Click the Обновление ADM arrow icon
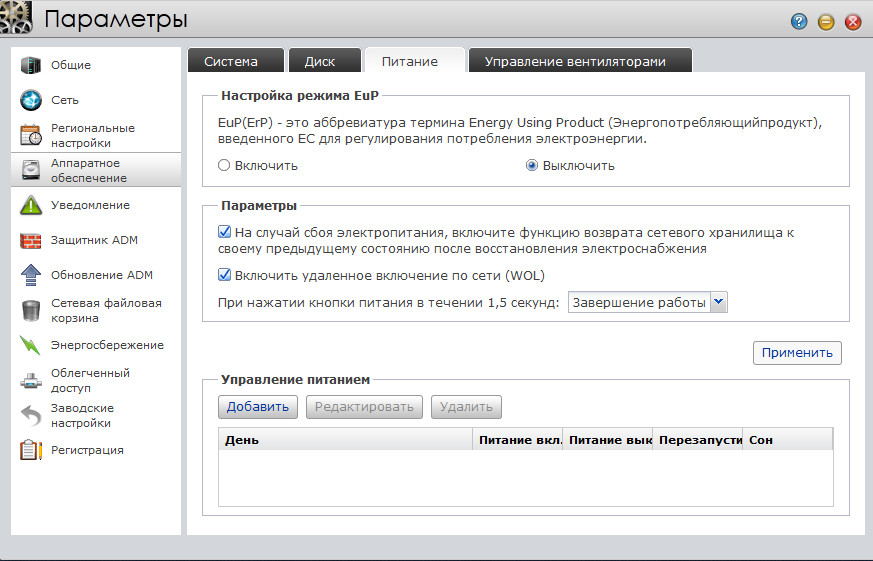The height and width of the screenshot is (561, 873). pos(30,275)
